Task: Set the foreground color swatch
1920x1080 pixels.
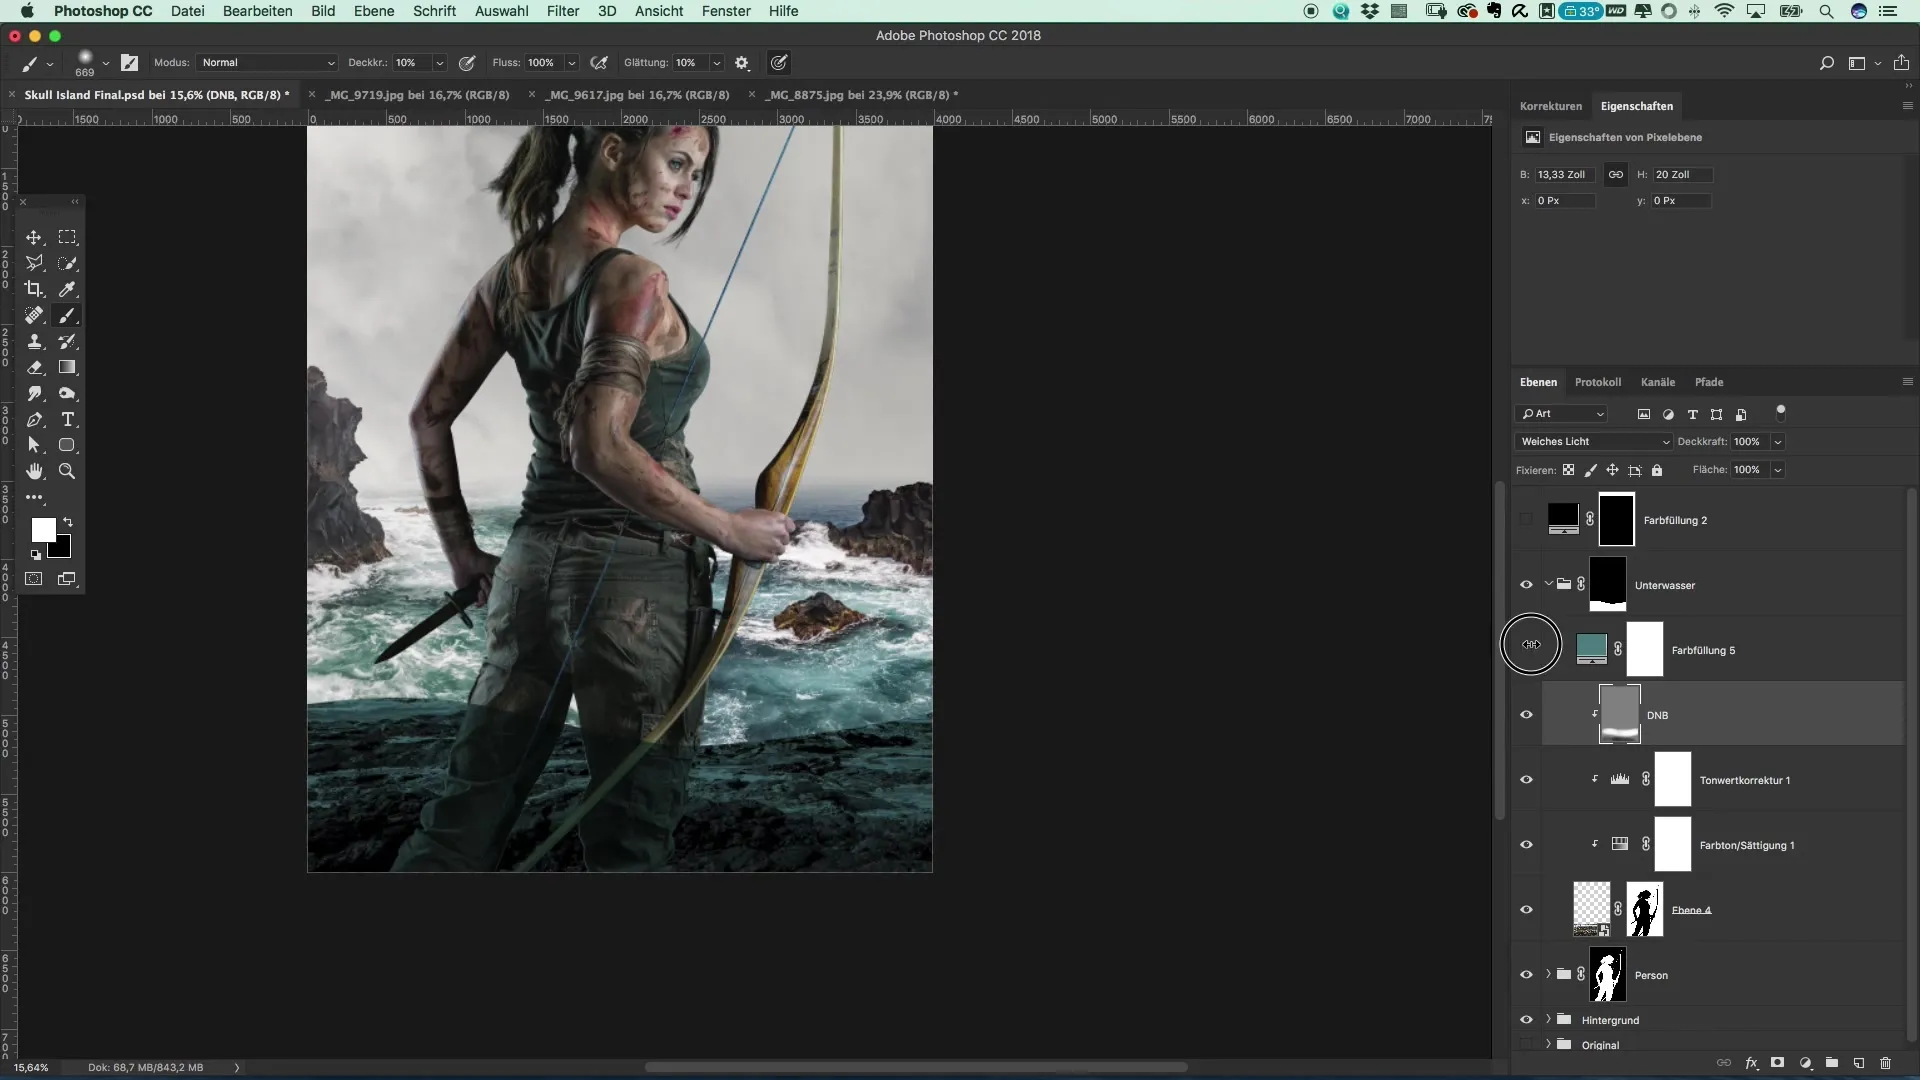Action: [x=43, y=530]
